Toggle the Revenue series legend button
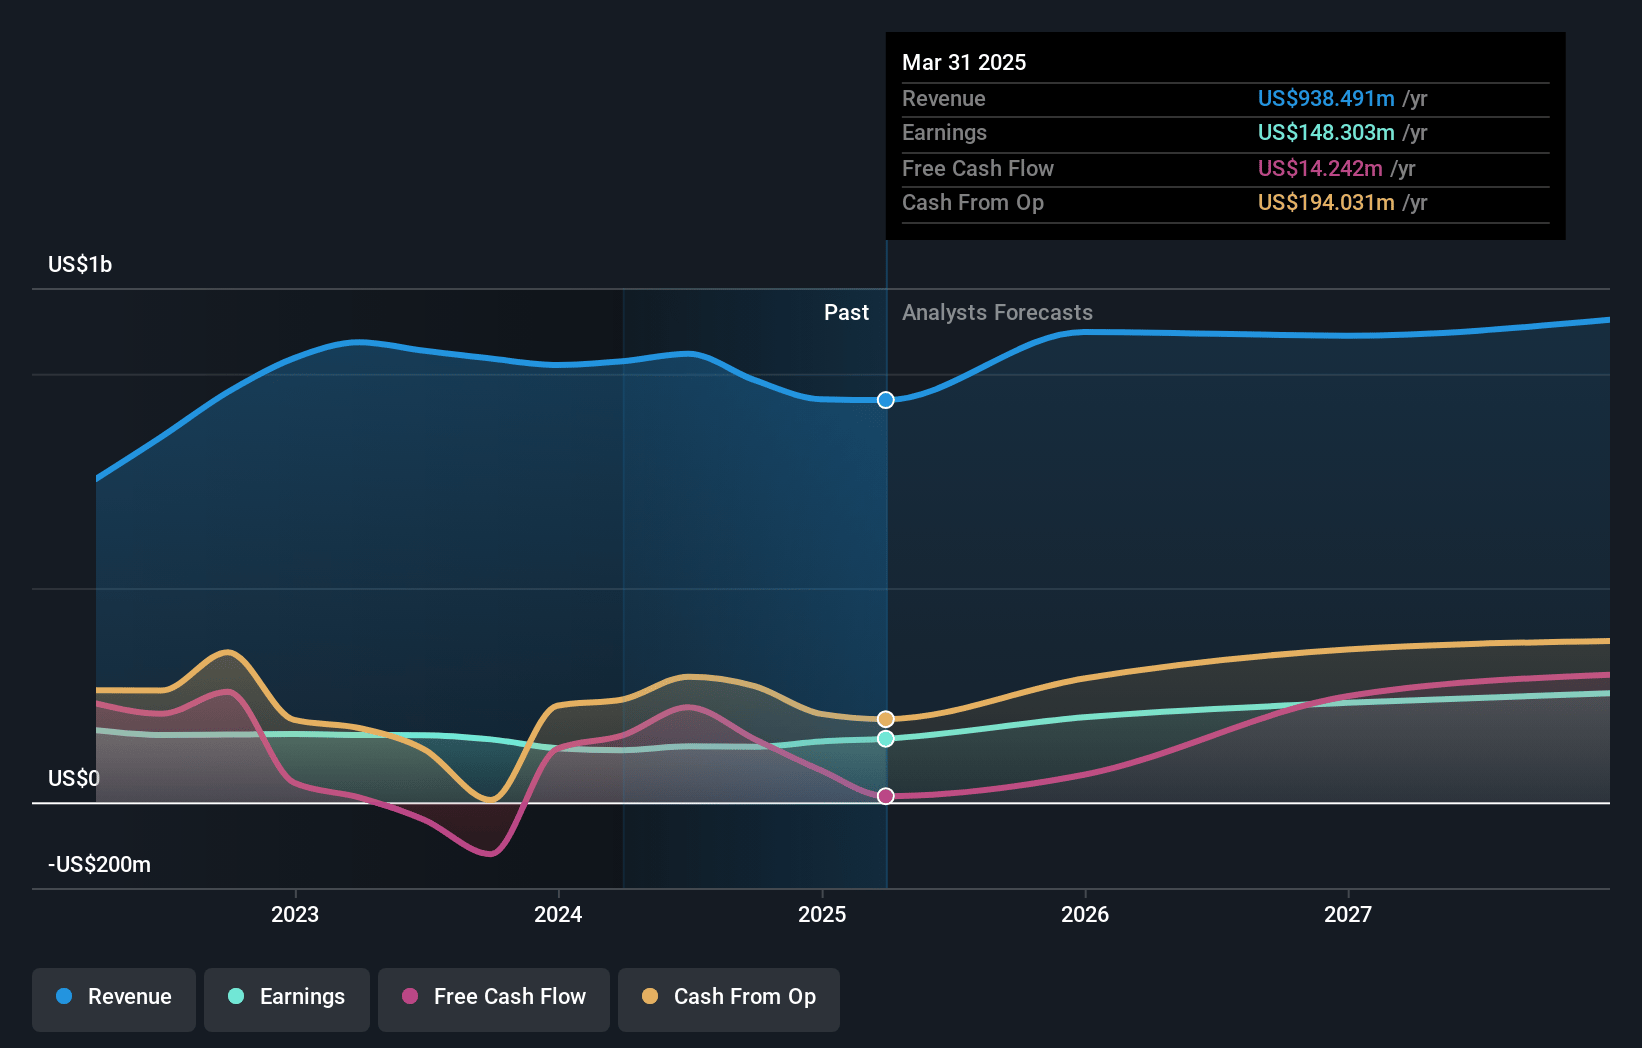Screen dimensions: 1642x1048 click(114, 999)
